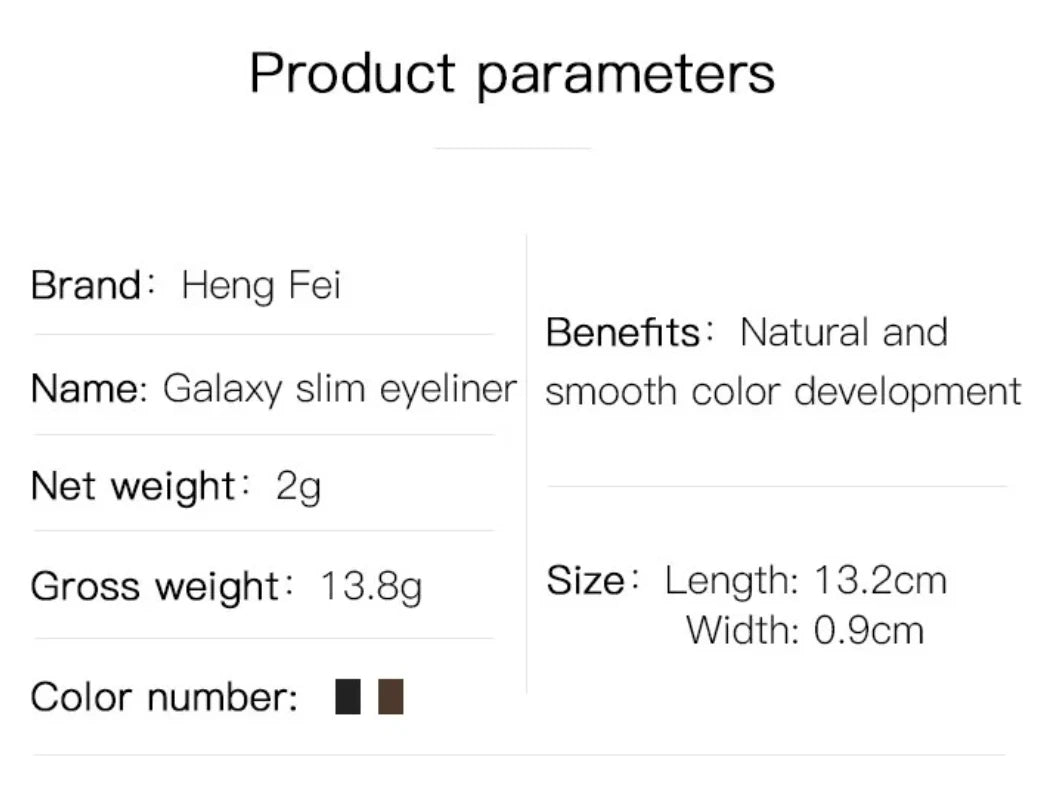Click the short divider under the heading
This screenshot has width=1044, height=800.
[512, 148]
